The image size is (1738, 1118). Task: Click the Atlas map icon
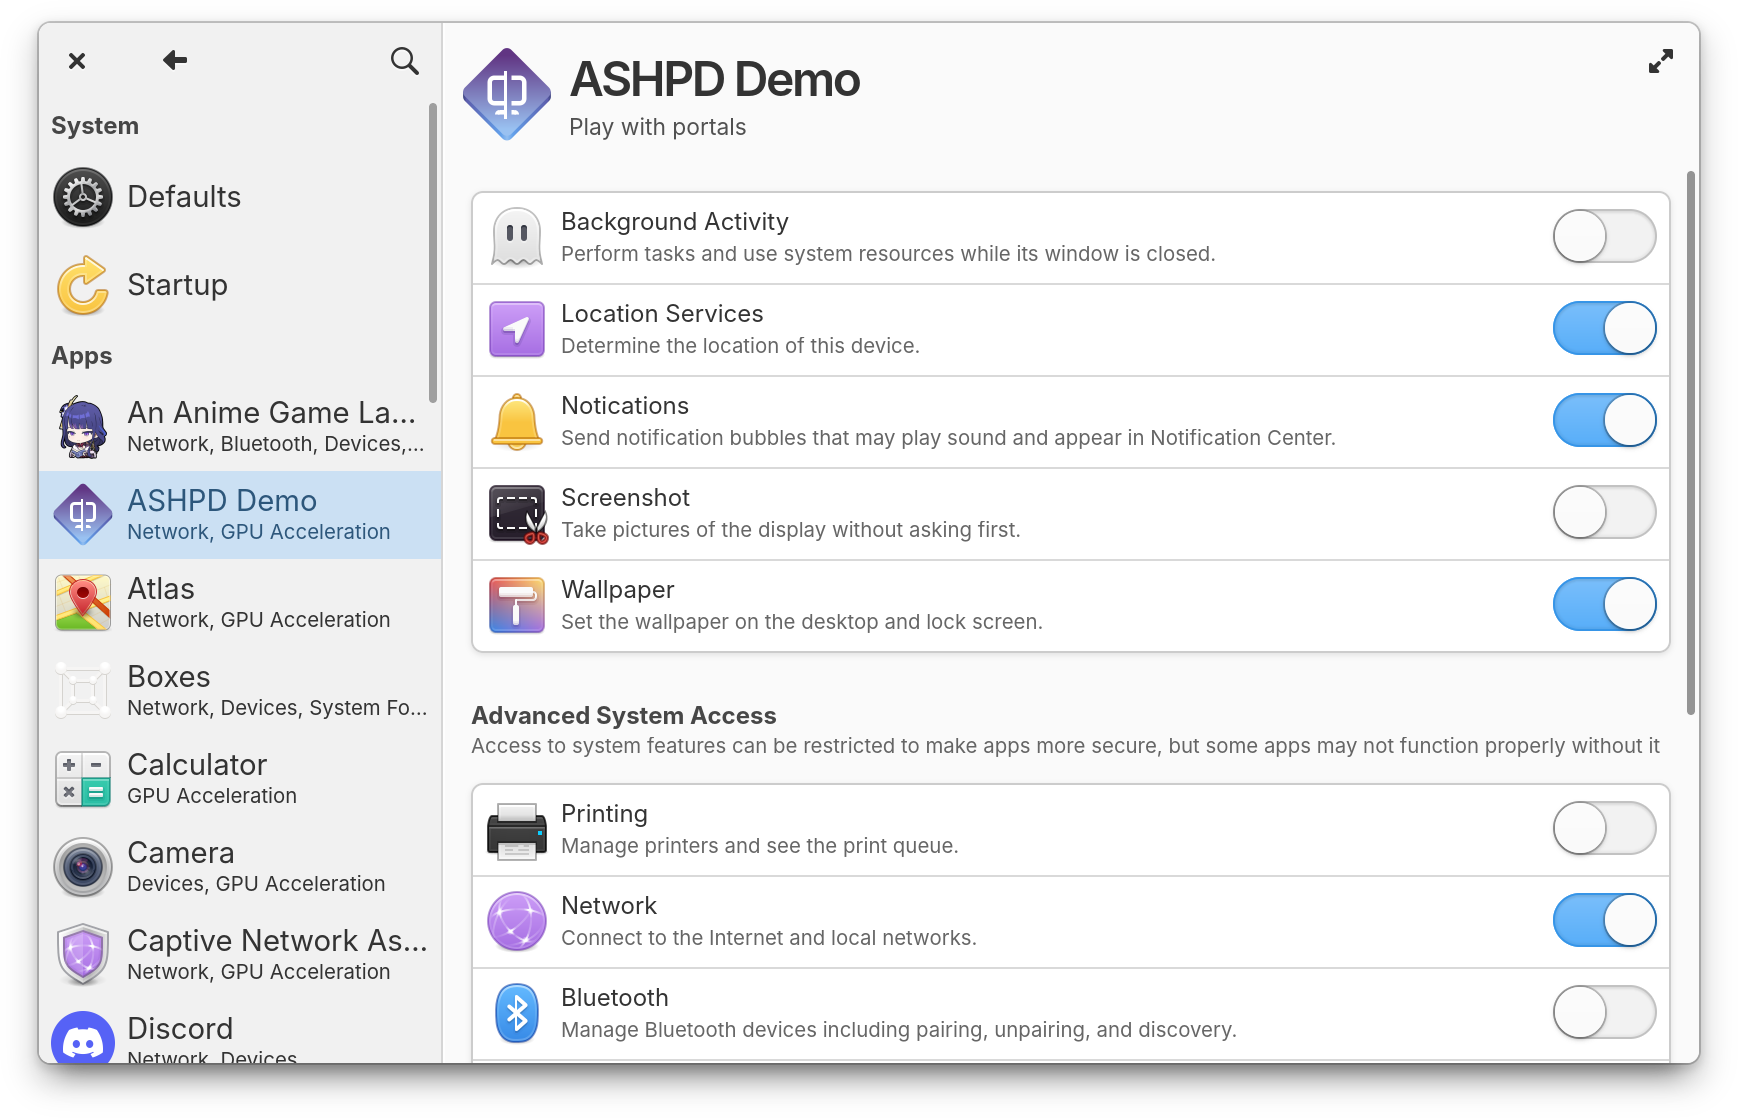point(83,603)
